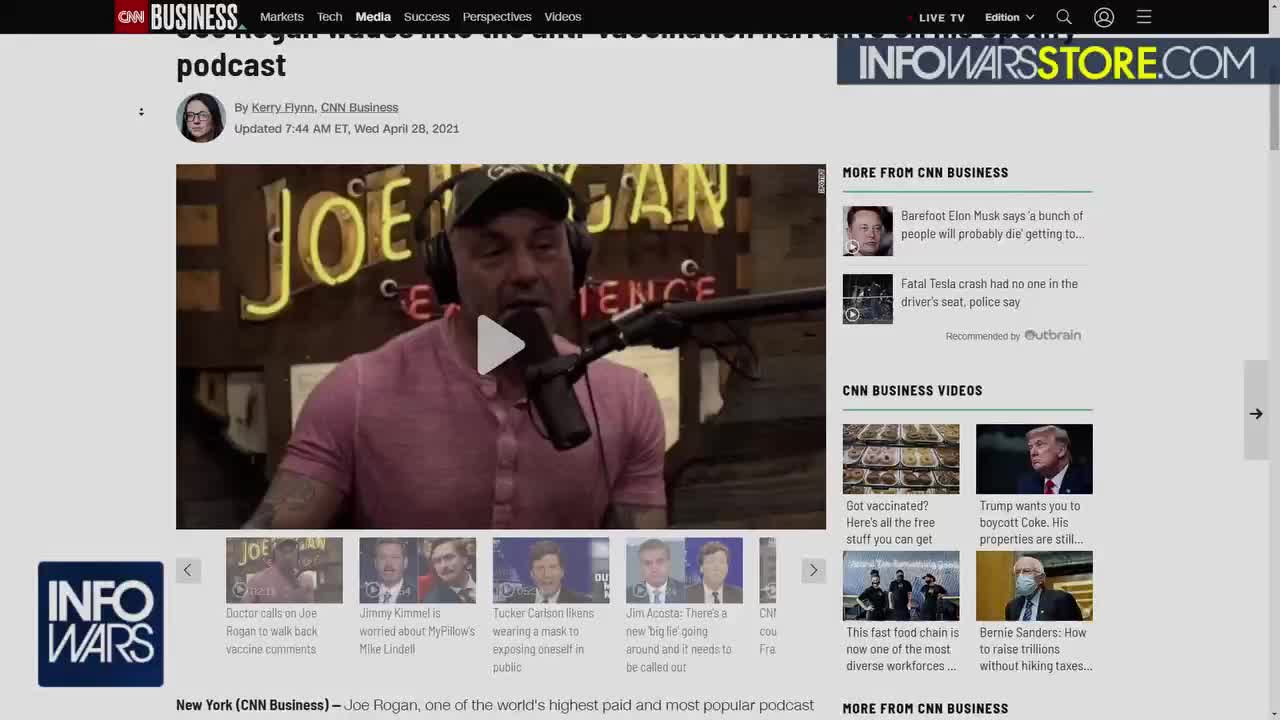Click the 'Updated 7:44 AM ET' timestamp
Viewport: 1280px width, 720px height.
click(346, 128)
